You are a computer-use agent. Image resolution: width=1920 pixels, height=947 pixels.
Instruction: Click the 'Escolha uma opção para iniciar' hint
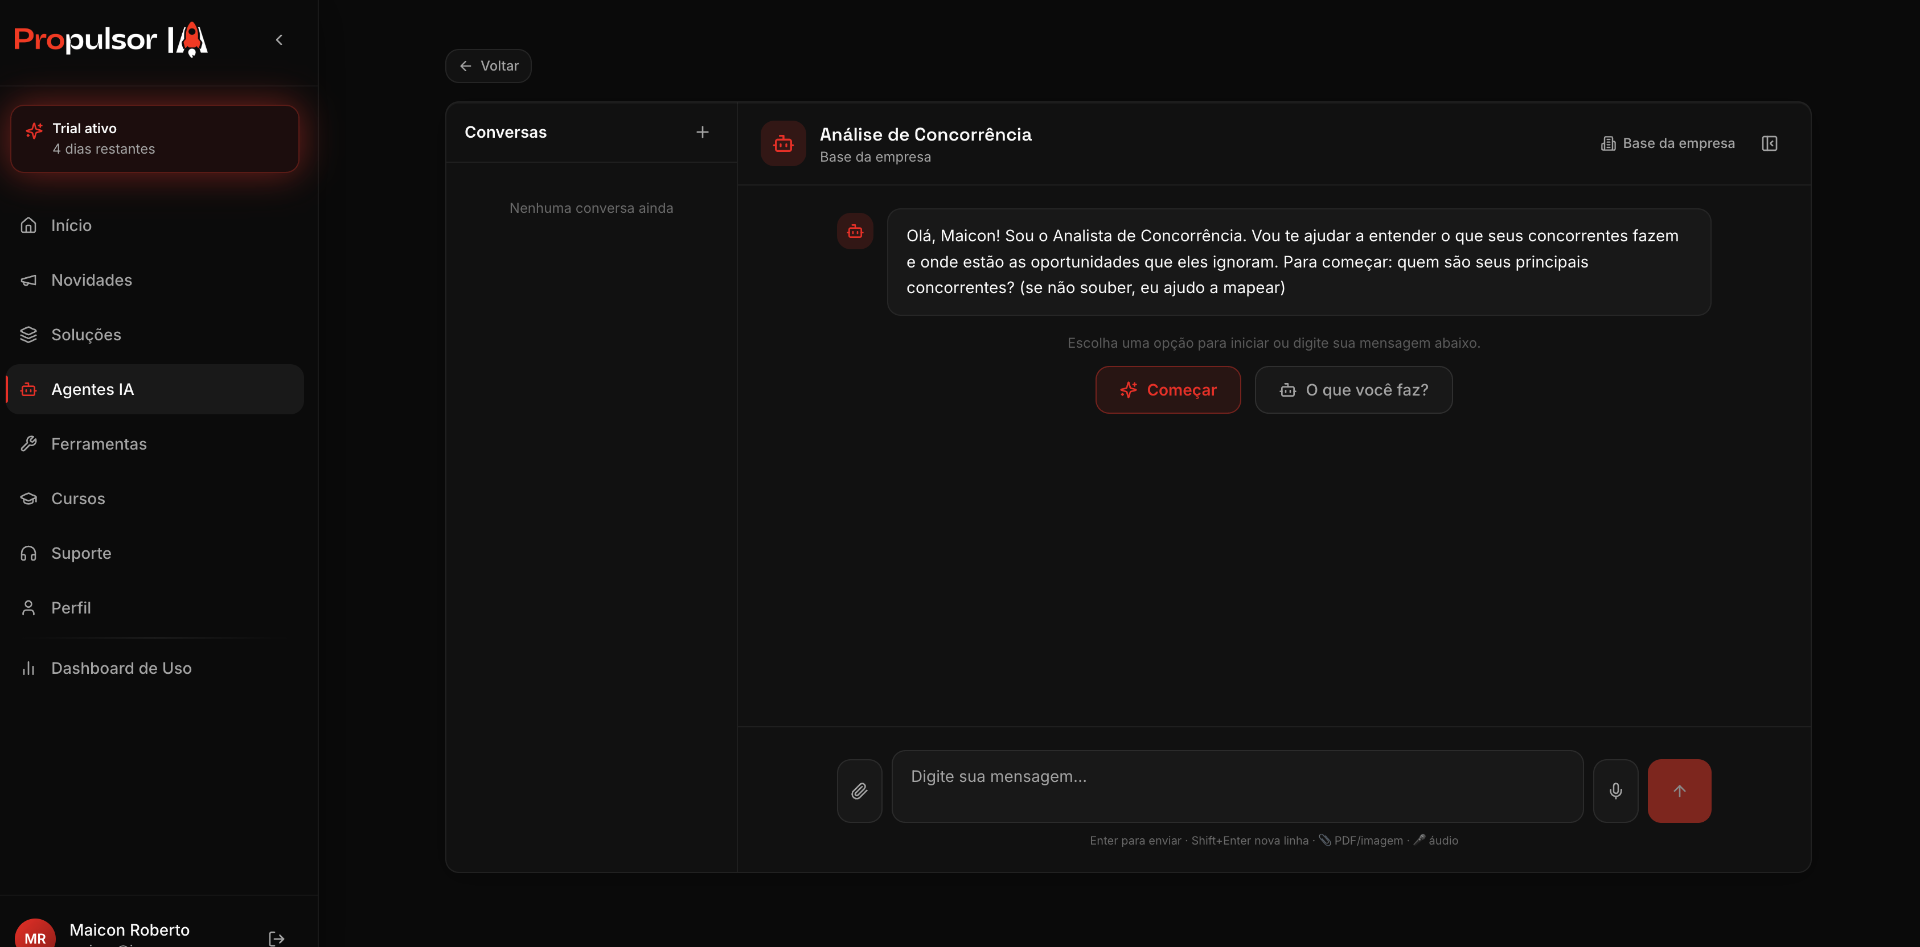(x=1274, y=343)
